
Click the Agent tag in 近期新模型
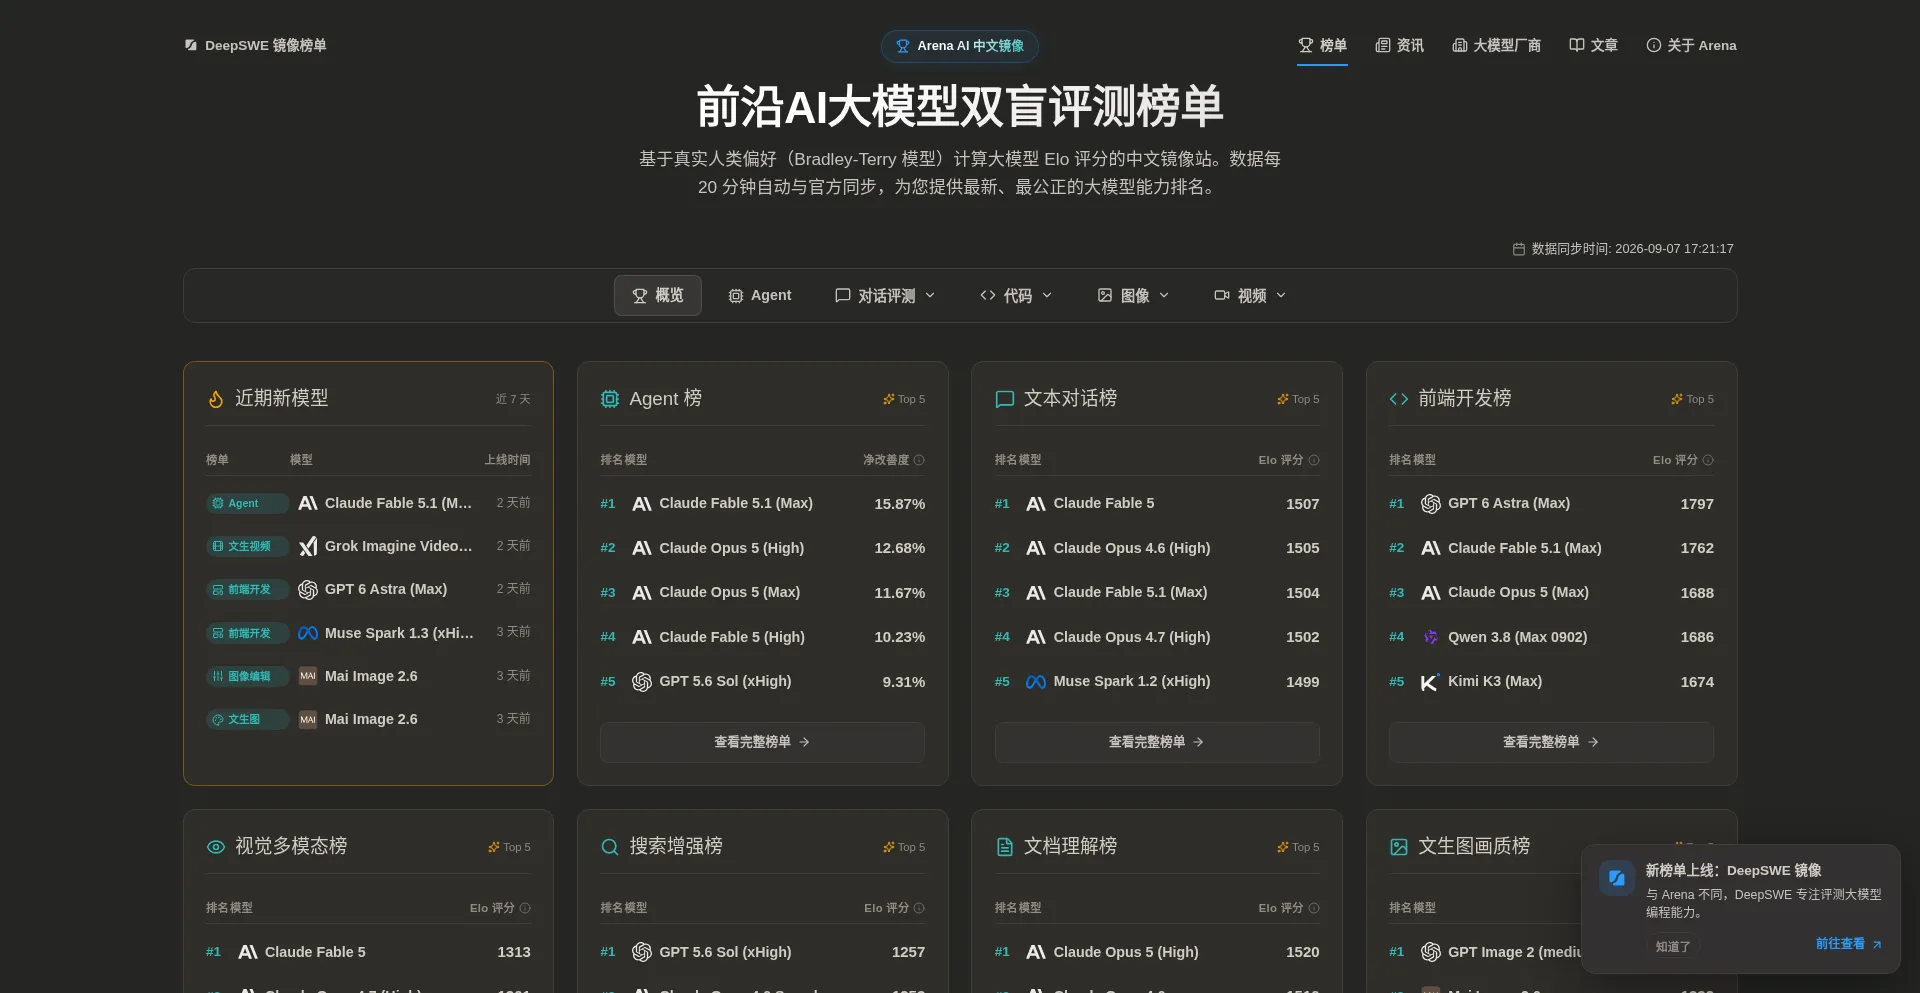coord(247,503)
